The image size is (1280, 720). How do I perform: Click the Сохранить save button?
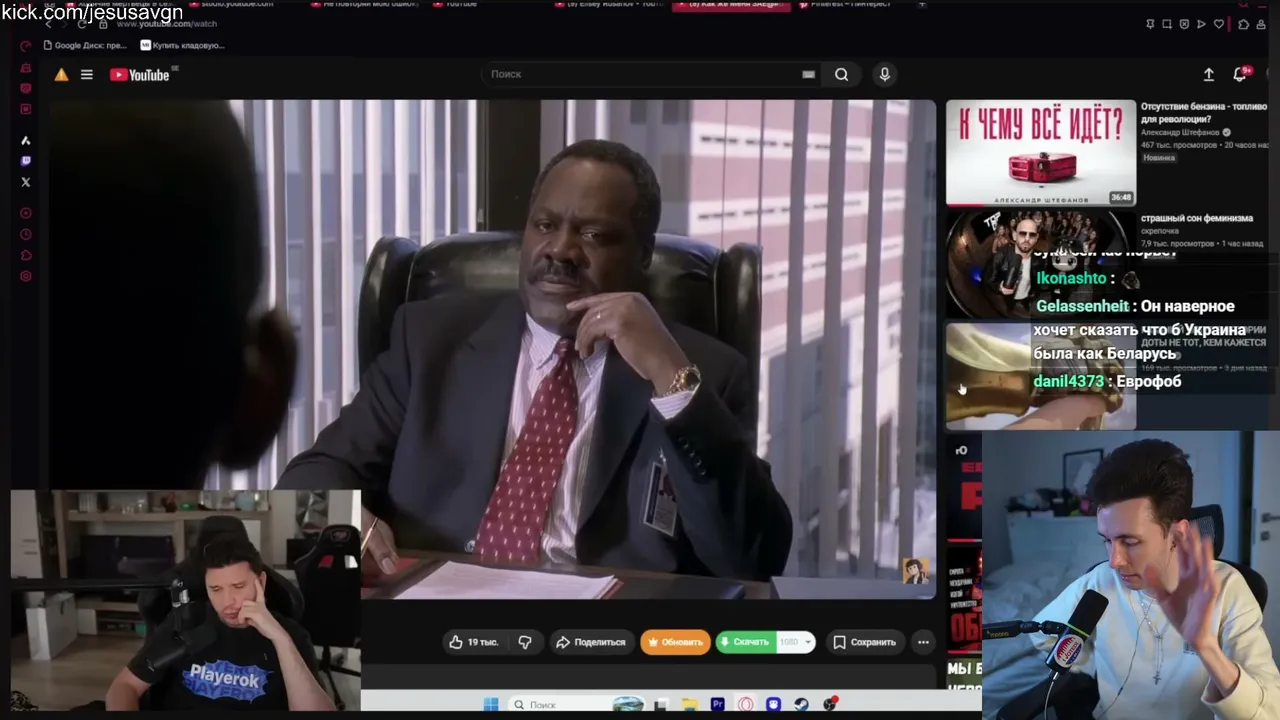tap(865, 642)
